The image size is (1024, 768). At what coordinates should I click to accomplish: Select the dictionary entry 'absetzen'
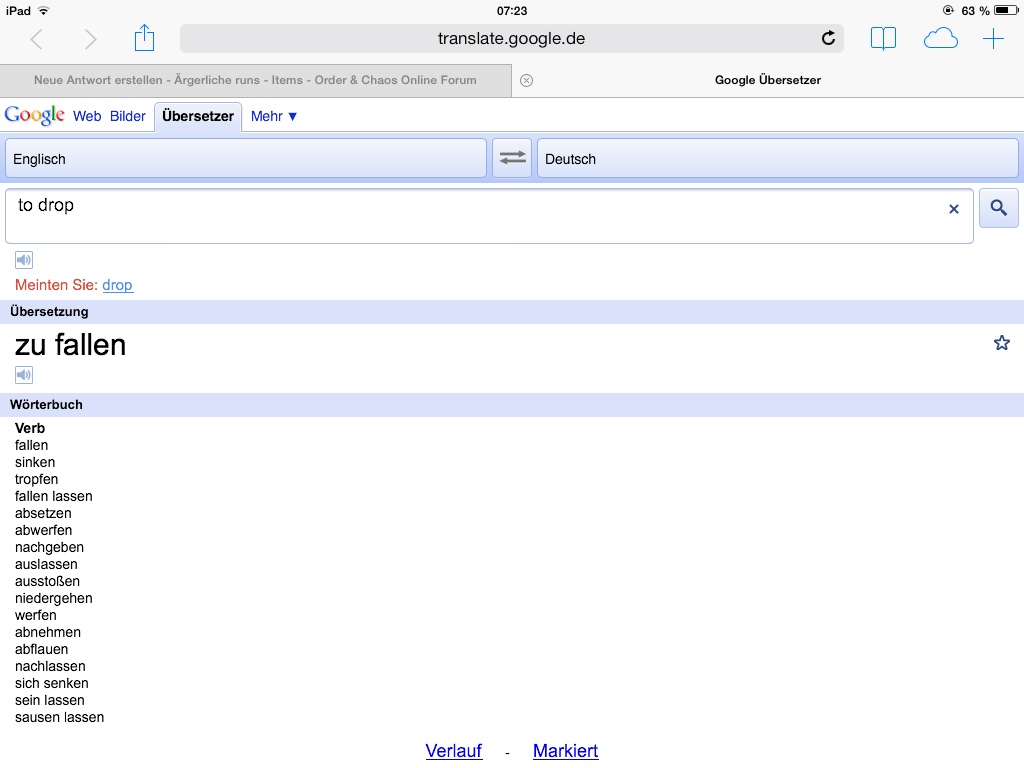click(x=43, y=513)
